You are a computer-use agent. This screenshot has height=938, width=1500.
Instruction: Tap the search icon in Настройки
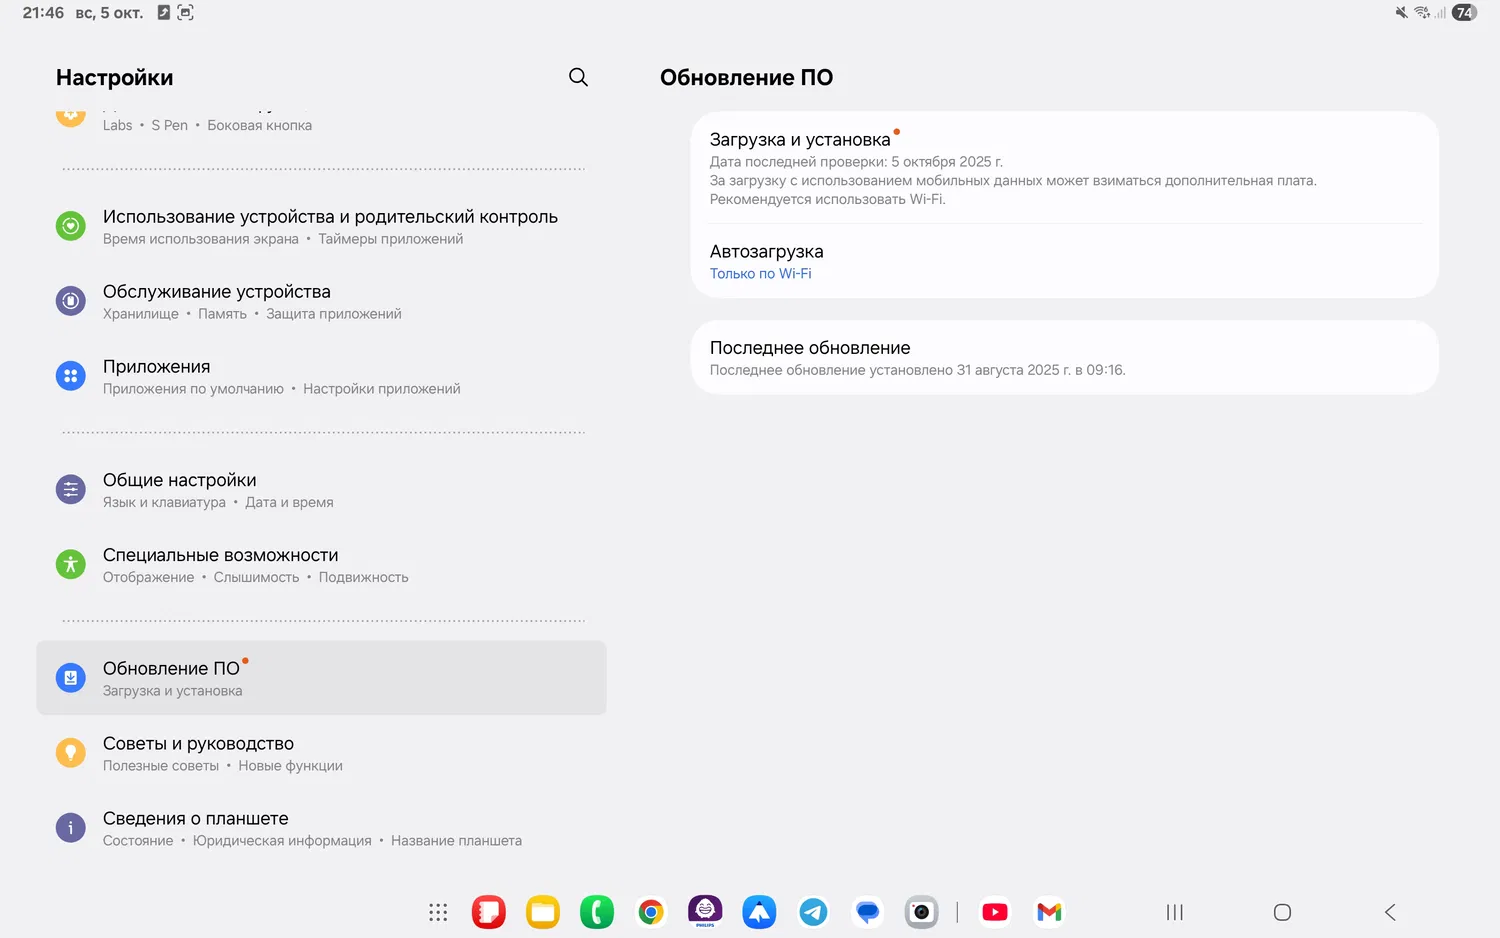tap(578, 78)
